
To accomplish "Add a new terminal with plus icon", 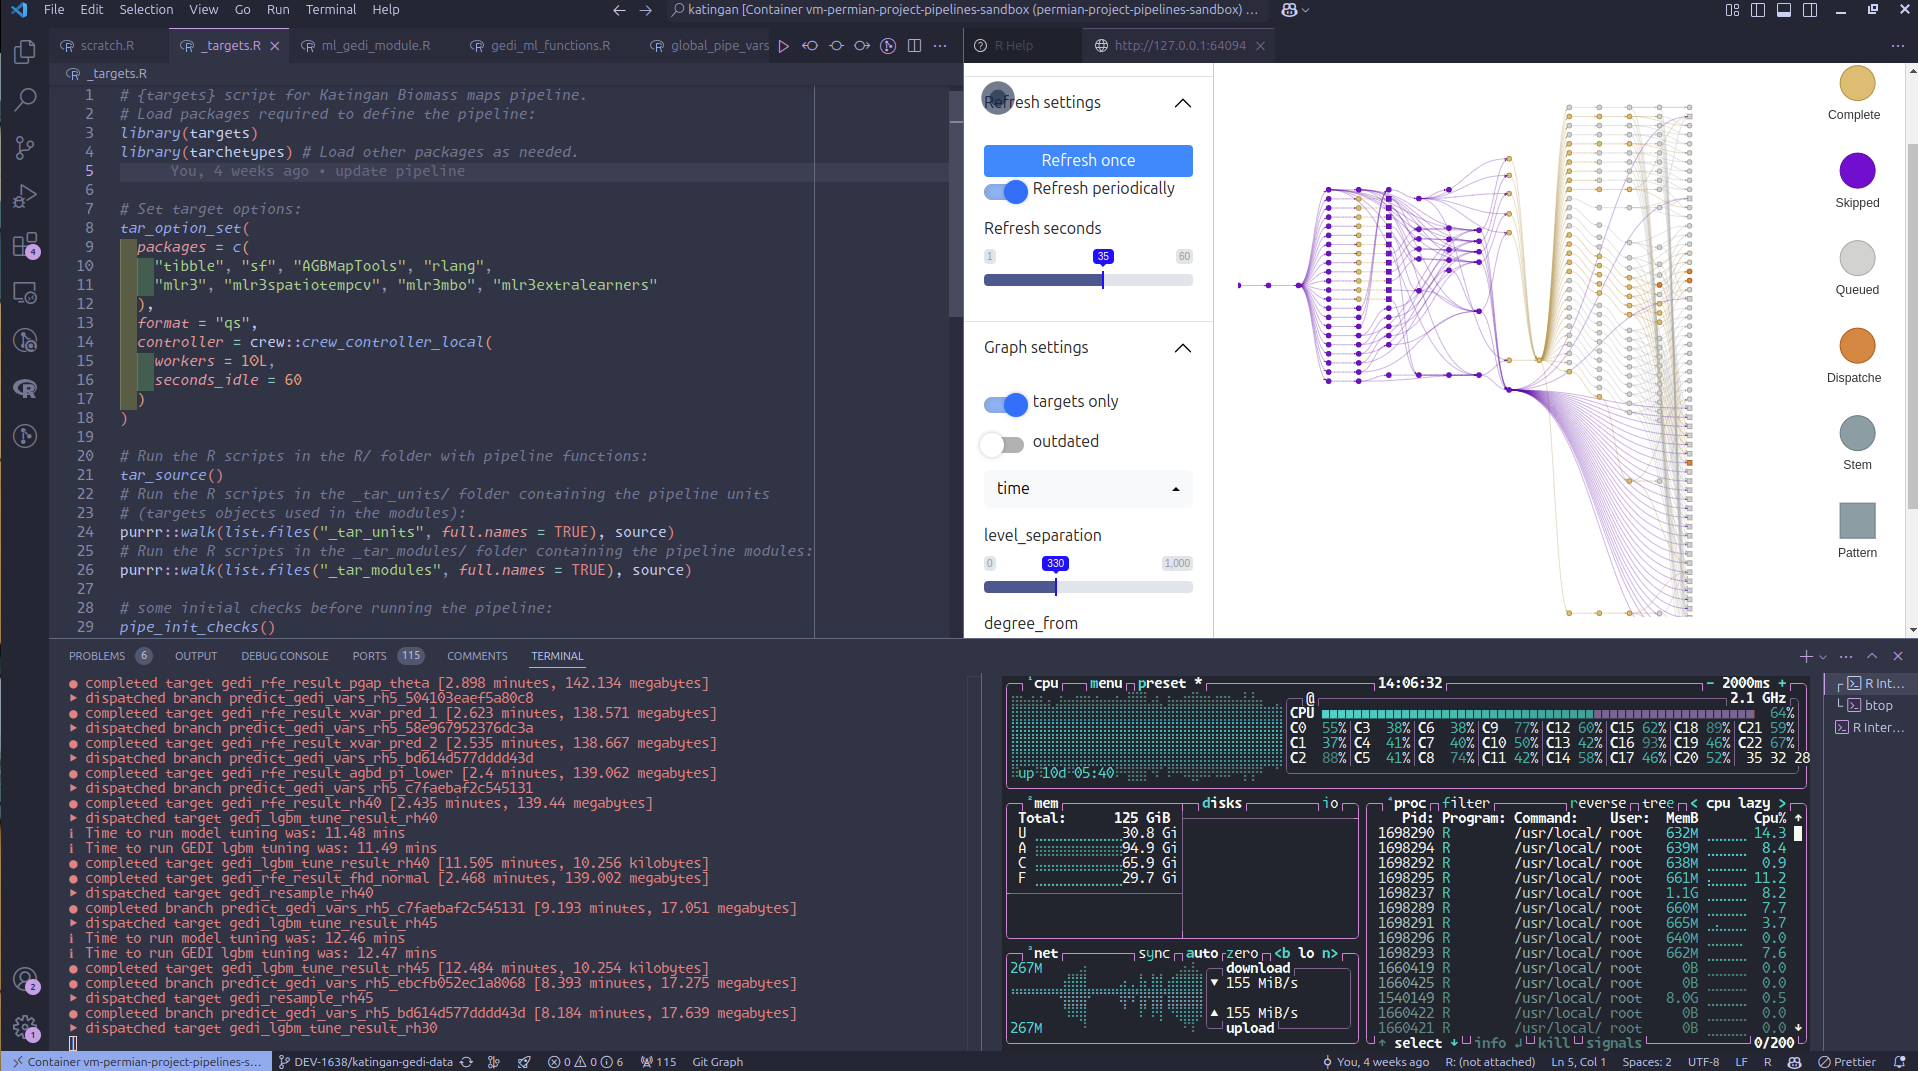I will tap(1806, 656).
